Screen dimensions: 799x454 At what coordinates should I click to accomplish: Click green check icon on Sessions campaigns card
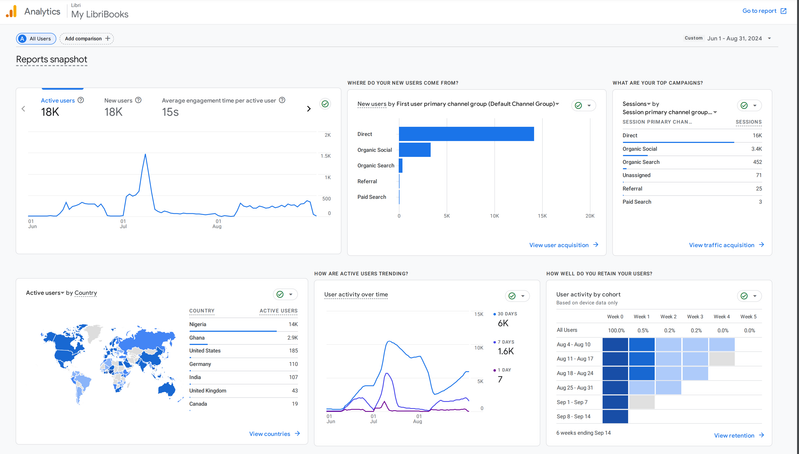pyautogui.click(x=744, y=105)
